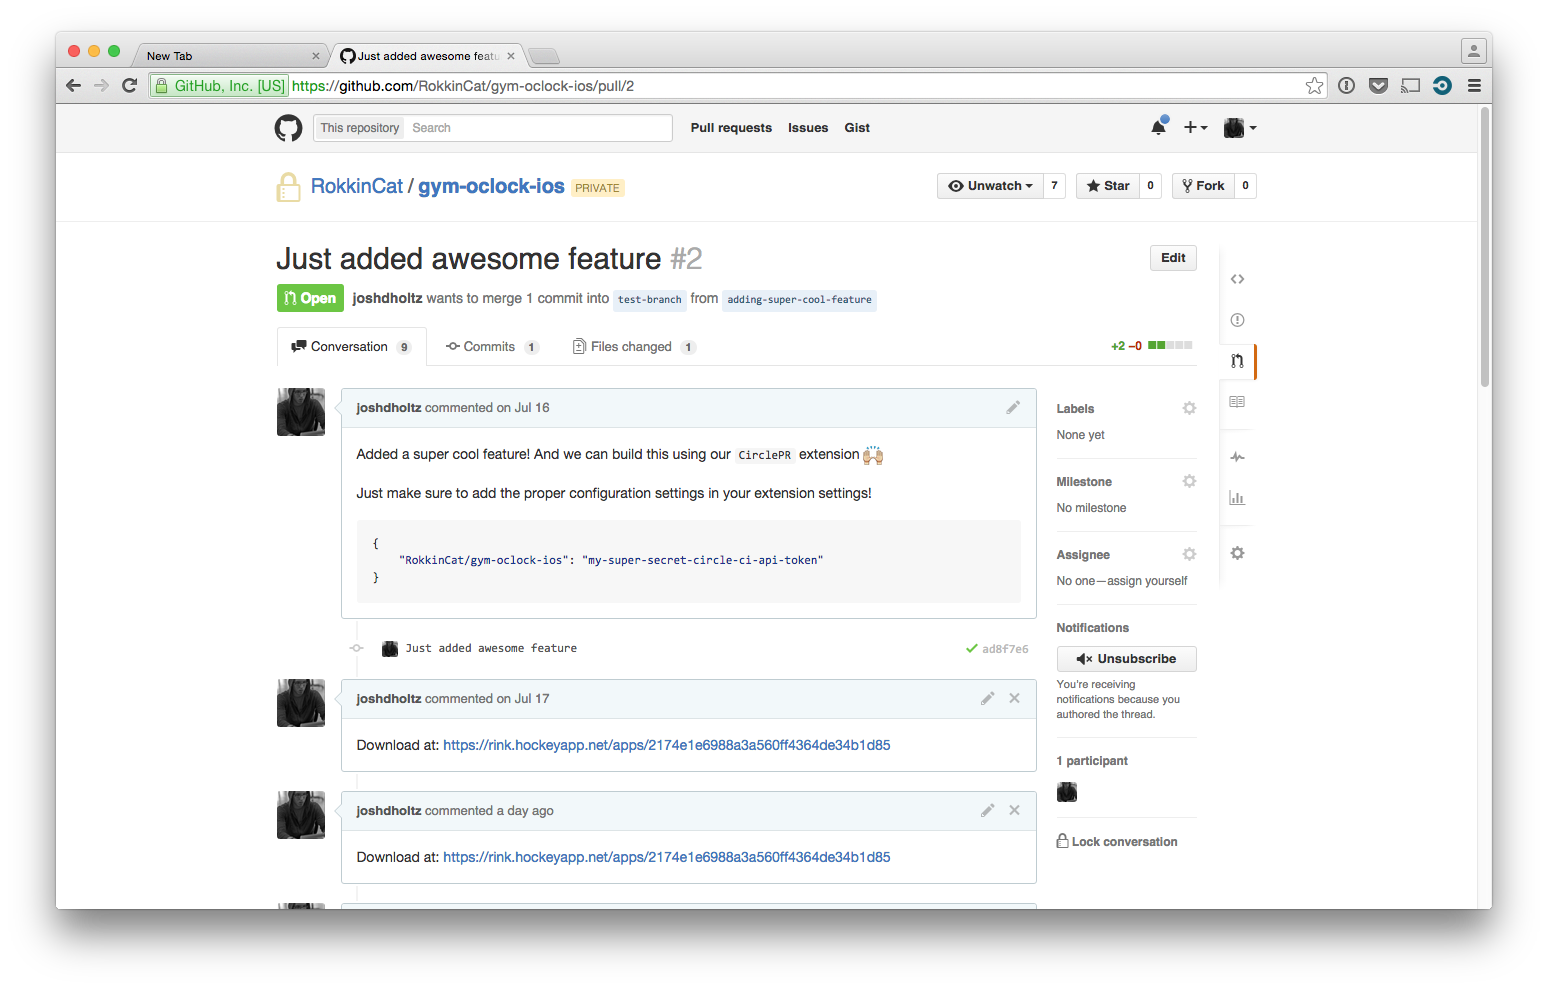Viewport: 1548px width, 989px height.
Task: Click joshdholtz username in Jul 16 comment header
Action: pyautogui.click(x=389, y=408)
